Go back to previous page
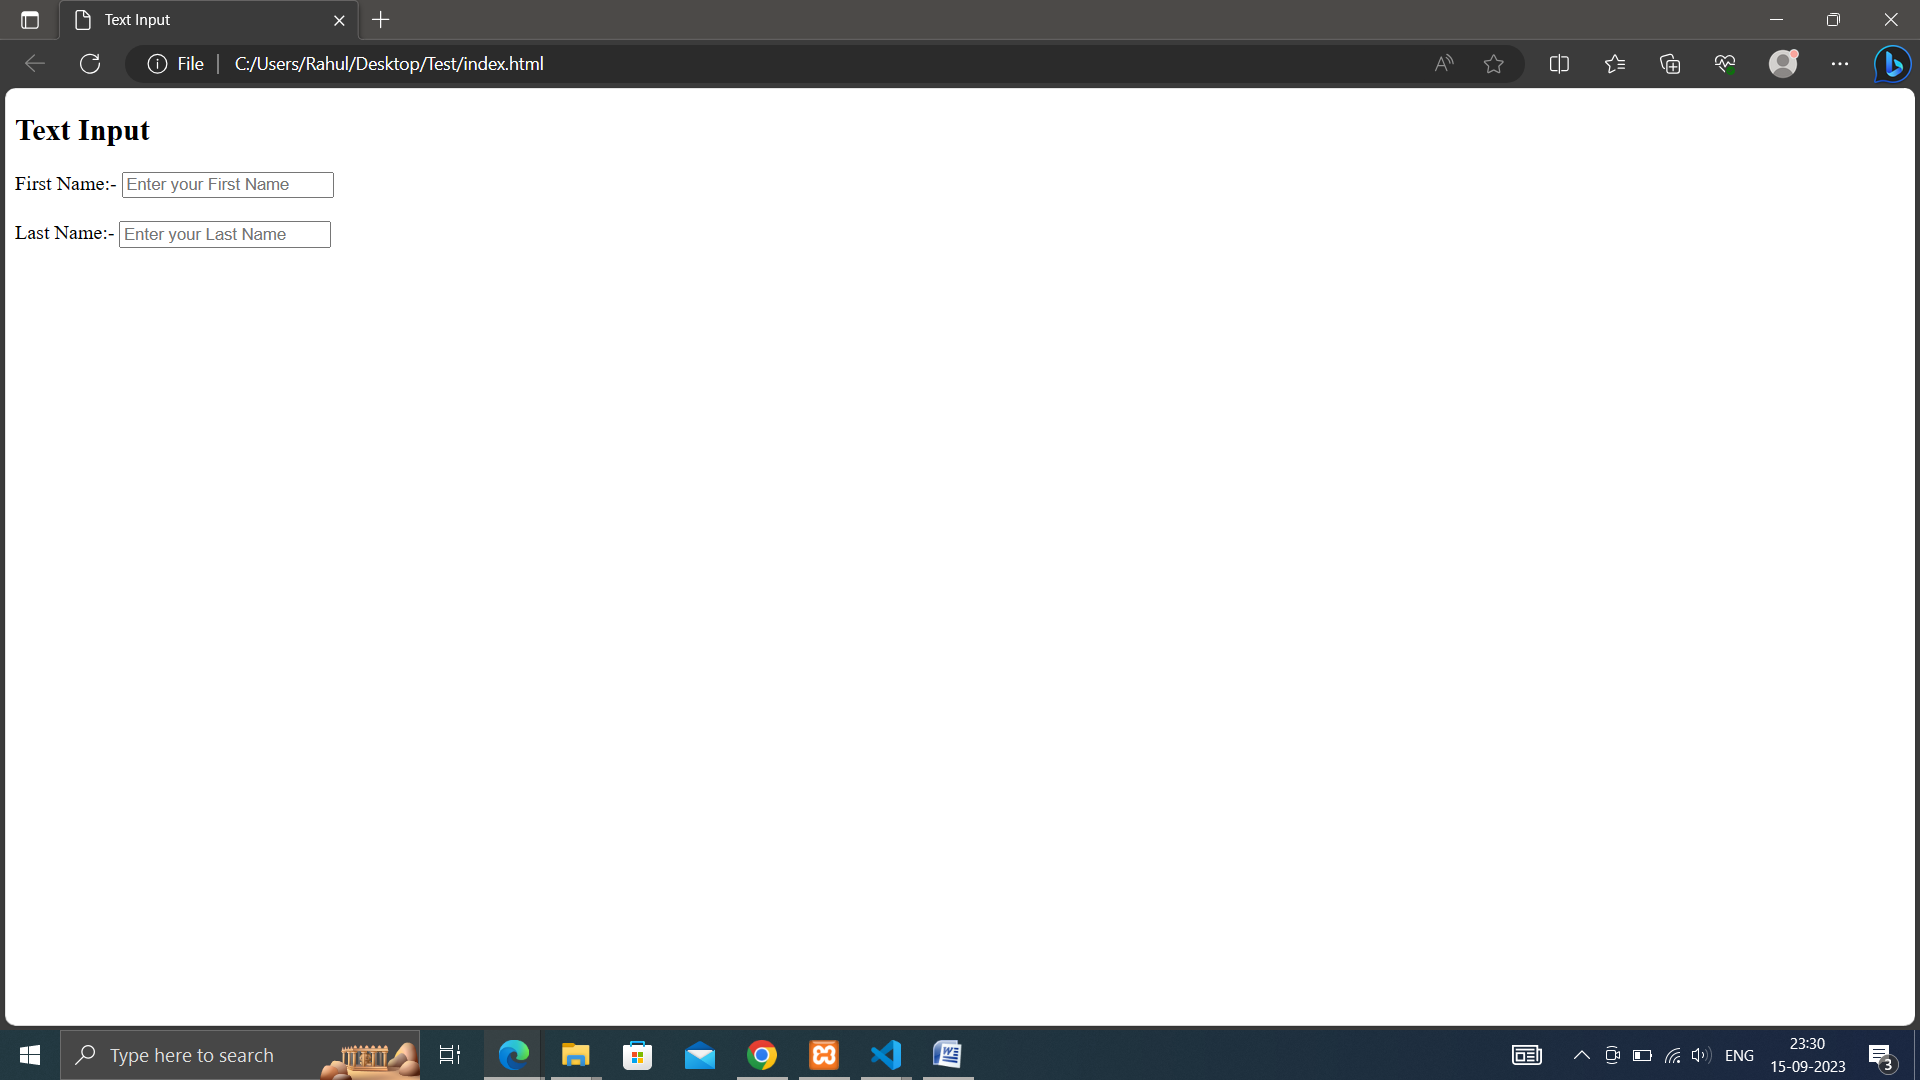Image resolution: width=1920 pixels, height=1080 pixels. click(x=35, y=64)
